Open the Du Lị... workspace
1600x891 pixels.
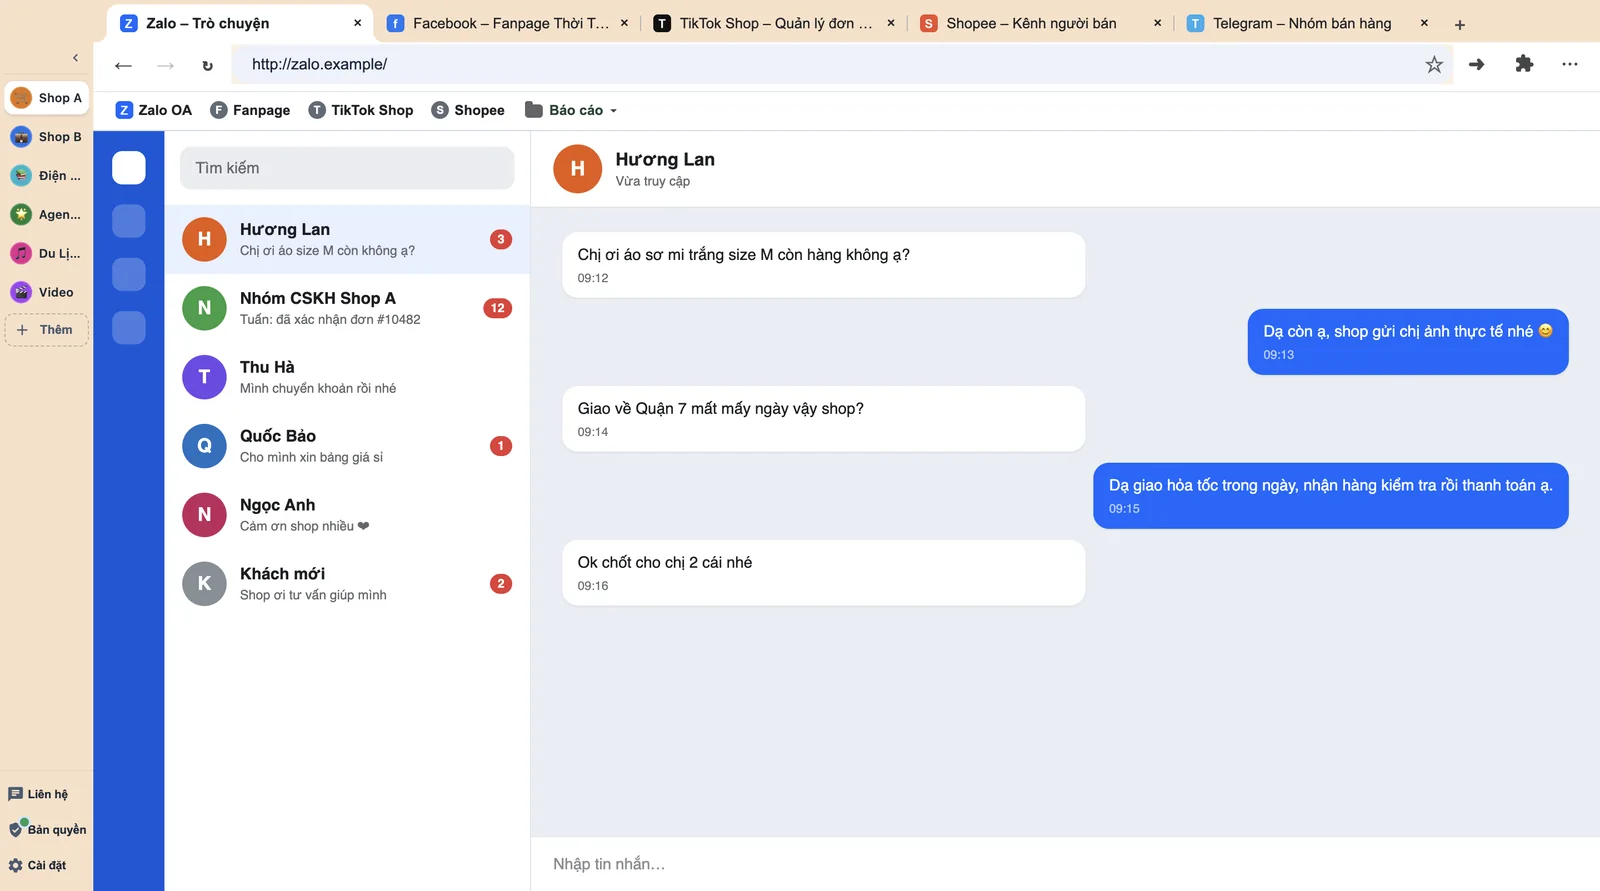47,254
